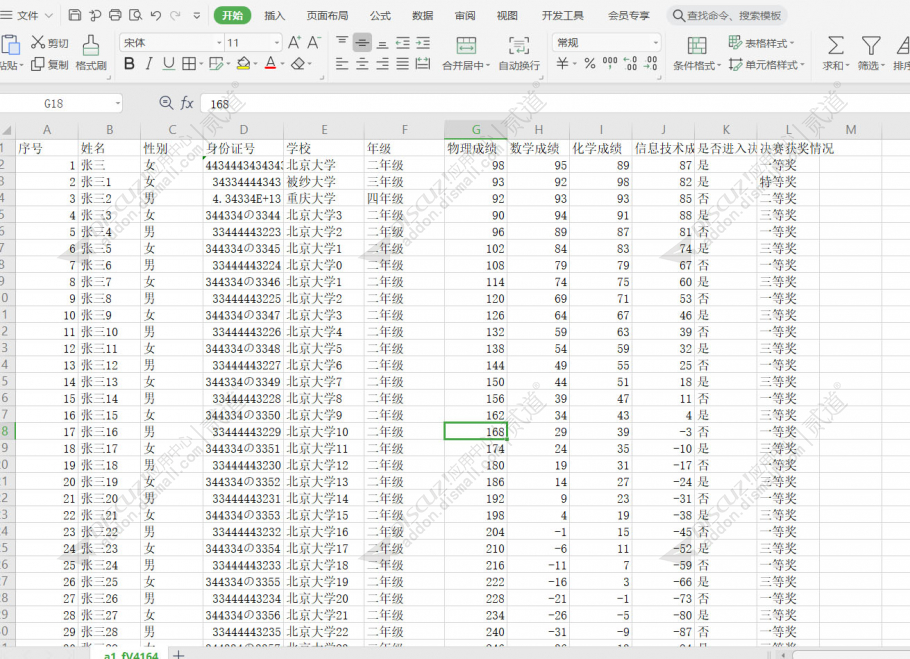Screen dimensions: 910x659
Task: Switch to the Page Layout (页面布局) tab
Action: coord(327,16)
